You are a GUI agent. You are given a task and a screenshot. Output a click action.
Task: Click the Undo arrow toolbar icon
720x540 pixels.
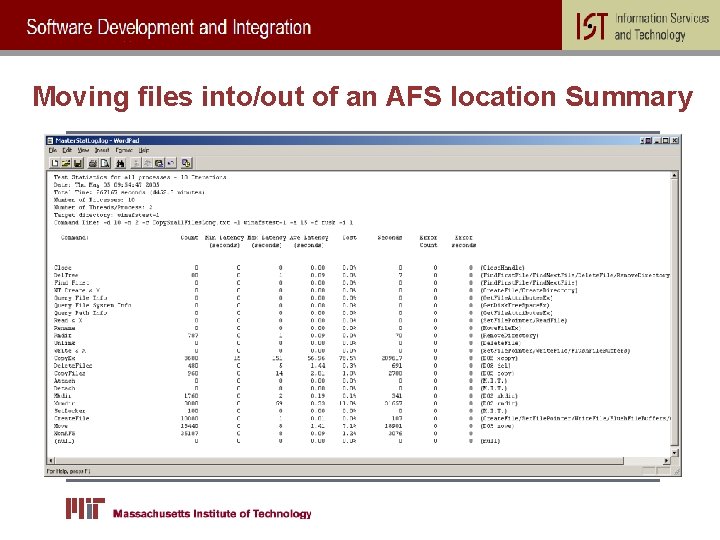click(x=170, y=163)
